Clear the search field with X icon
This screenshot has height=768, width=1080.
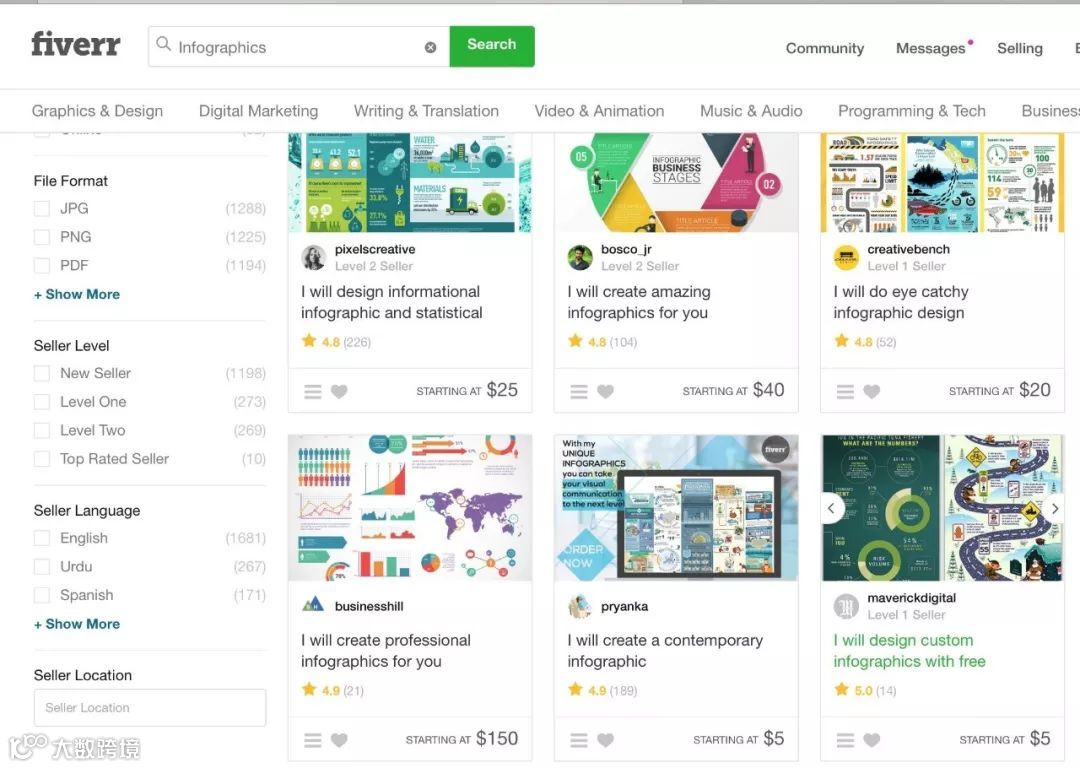tap(430, 48)
